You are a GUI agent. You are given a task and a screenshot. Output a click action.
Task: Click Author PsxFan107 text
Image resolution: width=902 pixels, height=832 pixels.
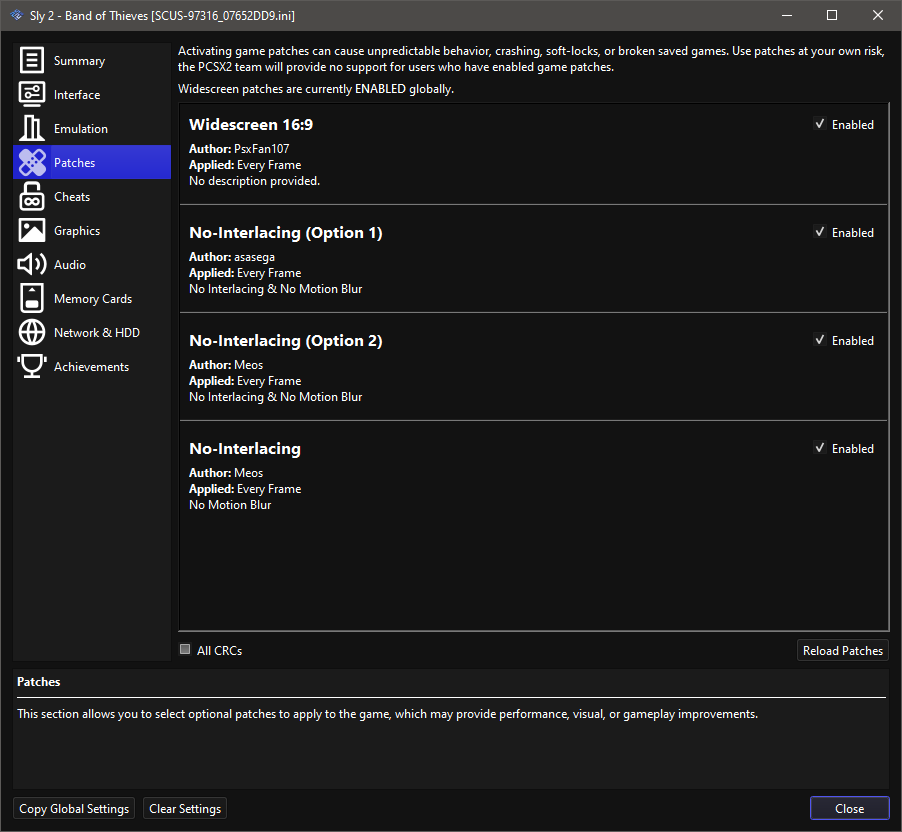[x=239, y=148]
